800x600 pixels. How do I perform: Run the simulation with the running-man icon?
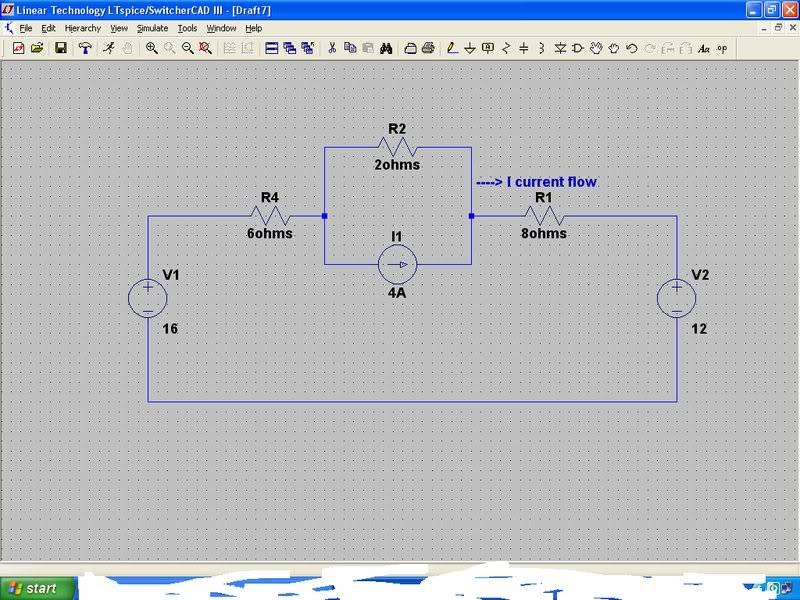point(109,48)
